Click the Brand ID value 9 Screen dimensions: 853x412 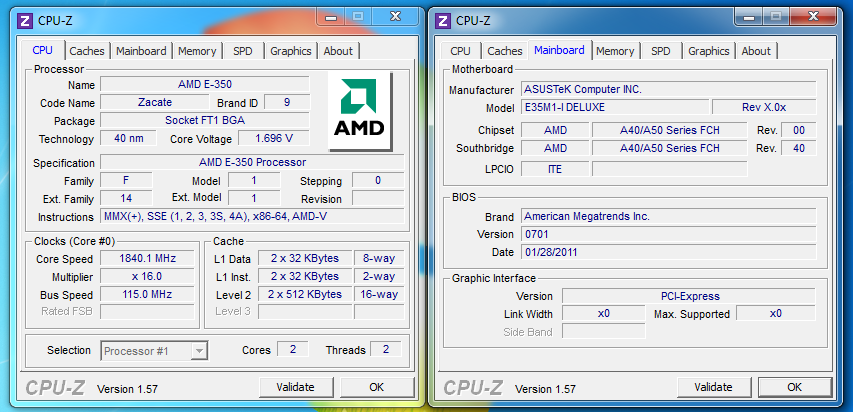(287, 102)
